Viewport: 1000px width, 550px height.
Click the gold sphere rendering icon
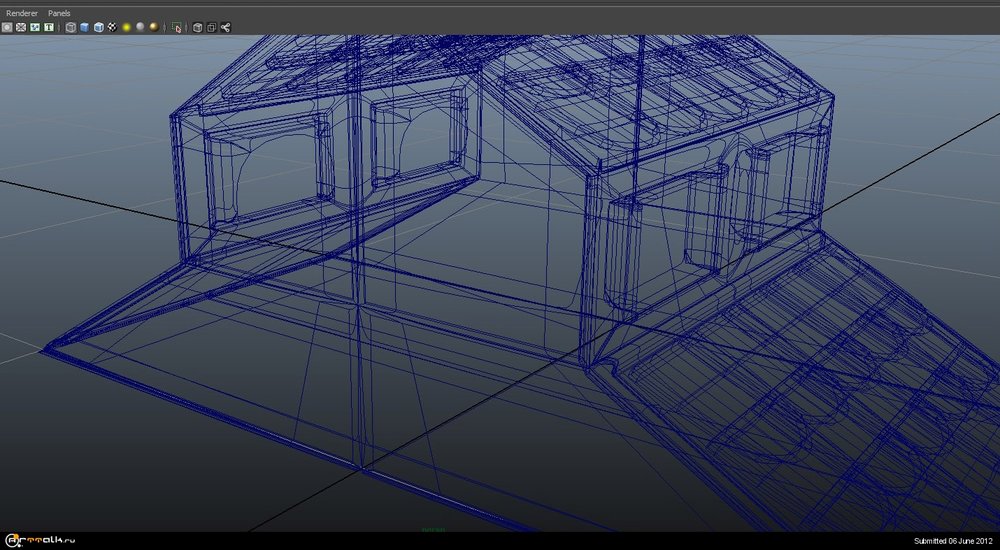click(x=154, y=28)
